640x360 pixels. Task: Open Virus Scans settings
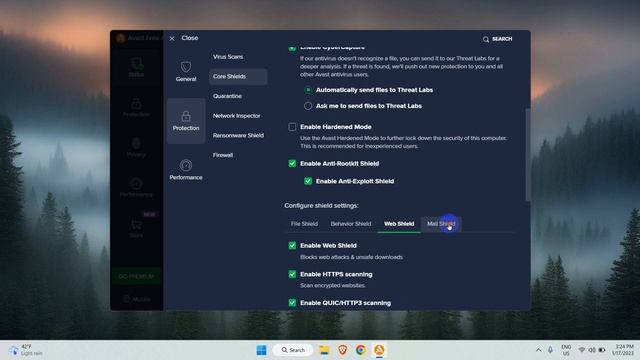pyautogui.click(x=228, y=57)
